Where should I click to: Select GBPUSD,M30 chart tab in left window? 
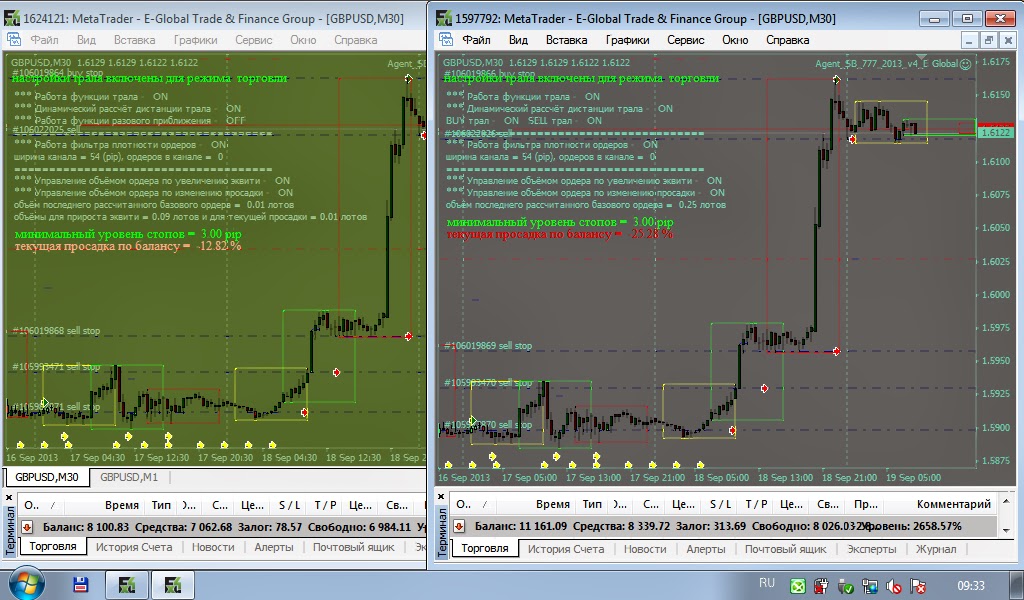(46, 477)
